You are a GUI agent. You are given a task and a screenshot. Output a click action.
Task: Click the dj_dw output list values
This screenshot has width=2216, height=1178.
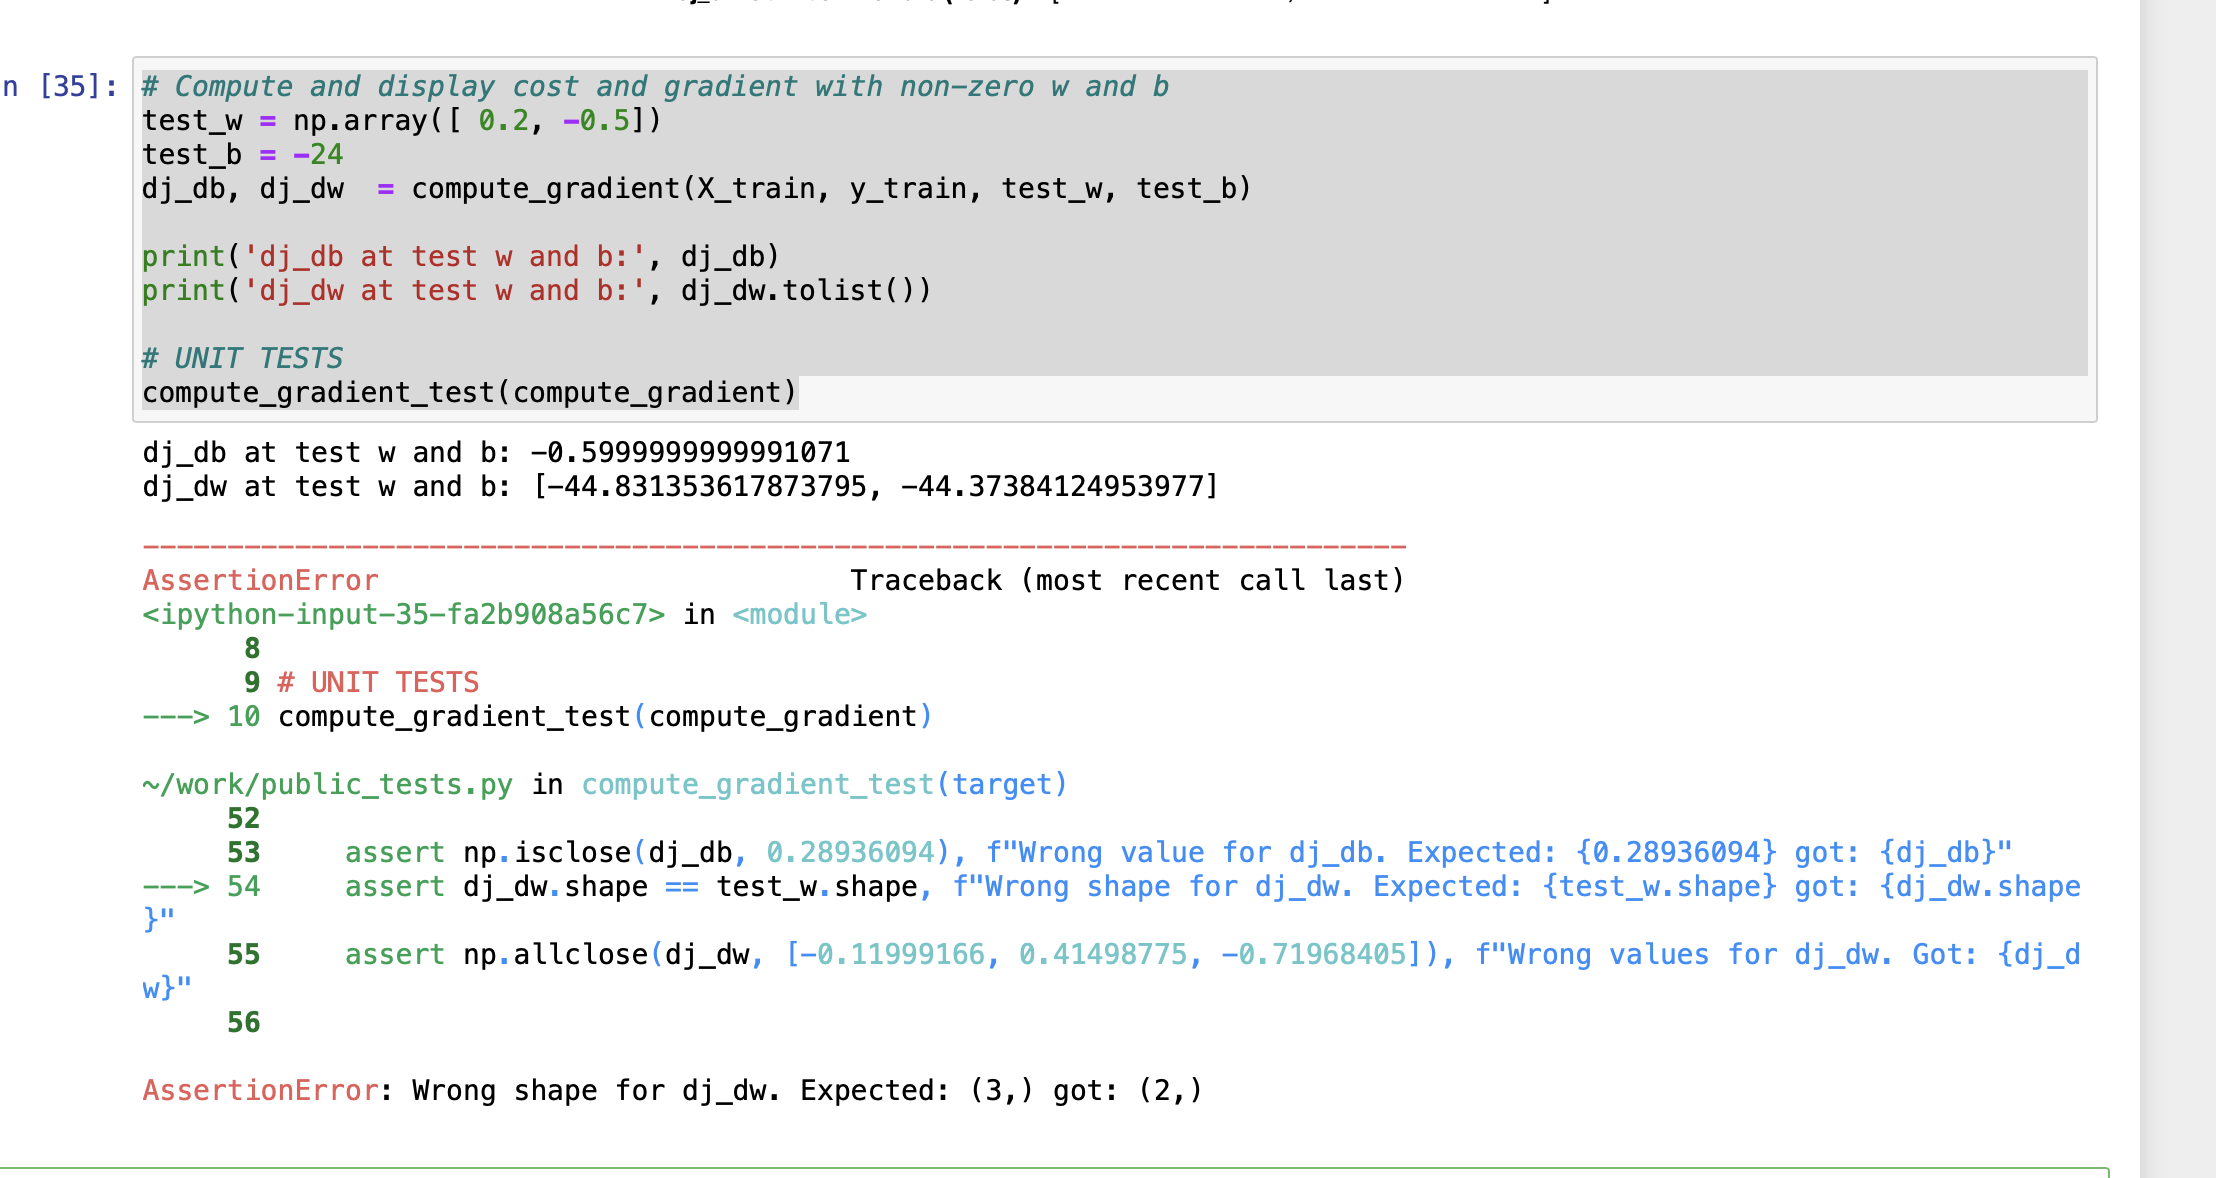pyautogui.click(x=876, y=487)
